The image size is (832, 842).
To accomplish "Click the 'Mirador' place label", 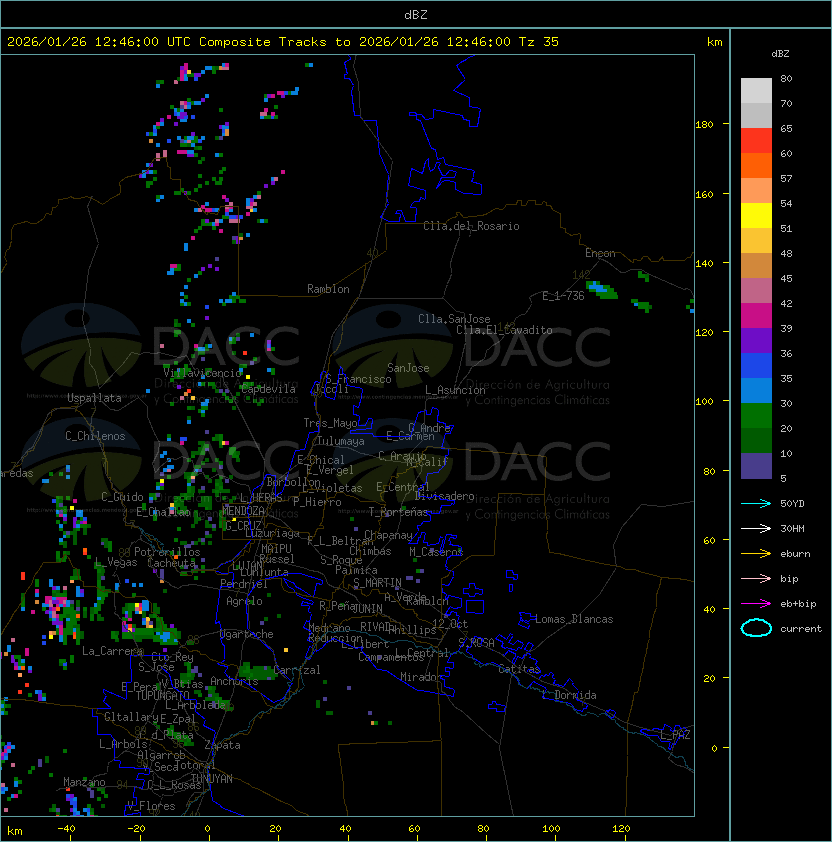I will 422,677.
